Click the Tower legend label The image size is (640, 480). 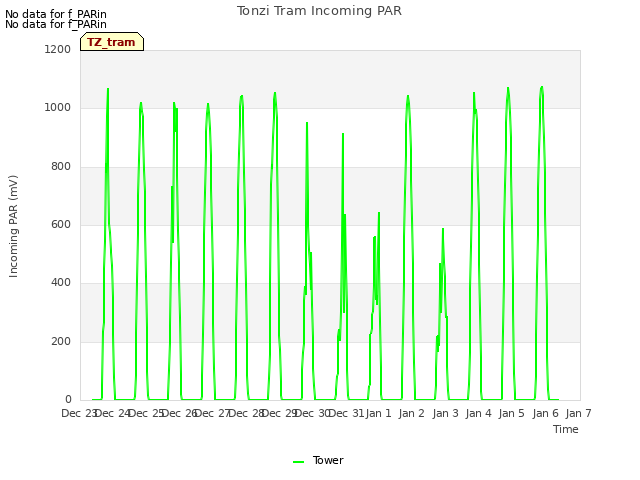[328, 460]
